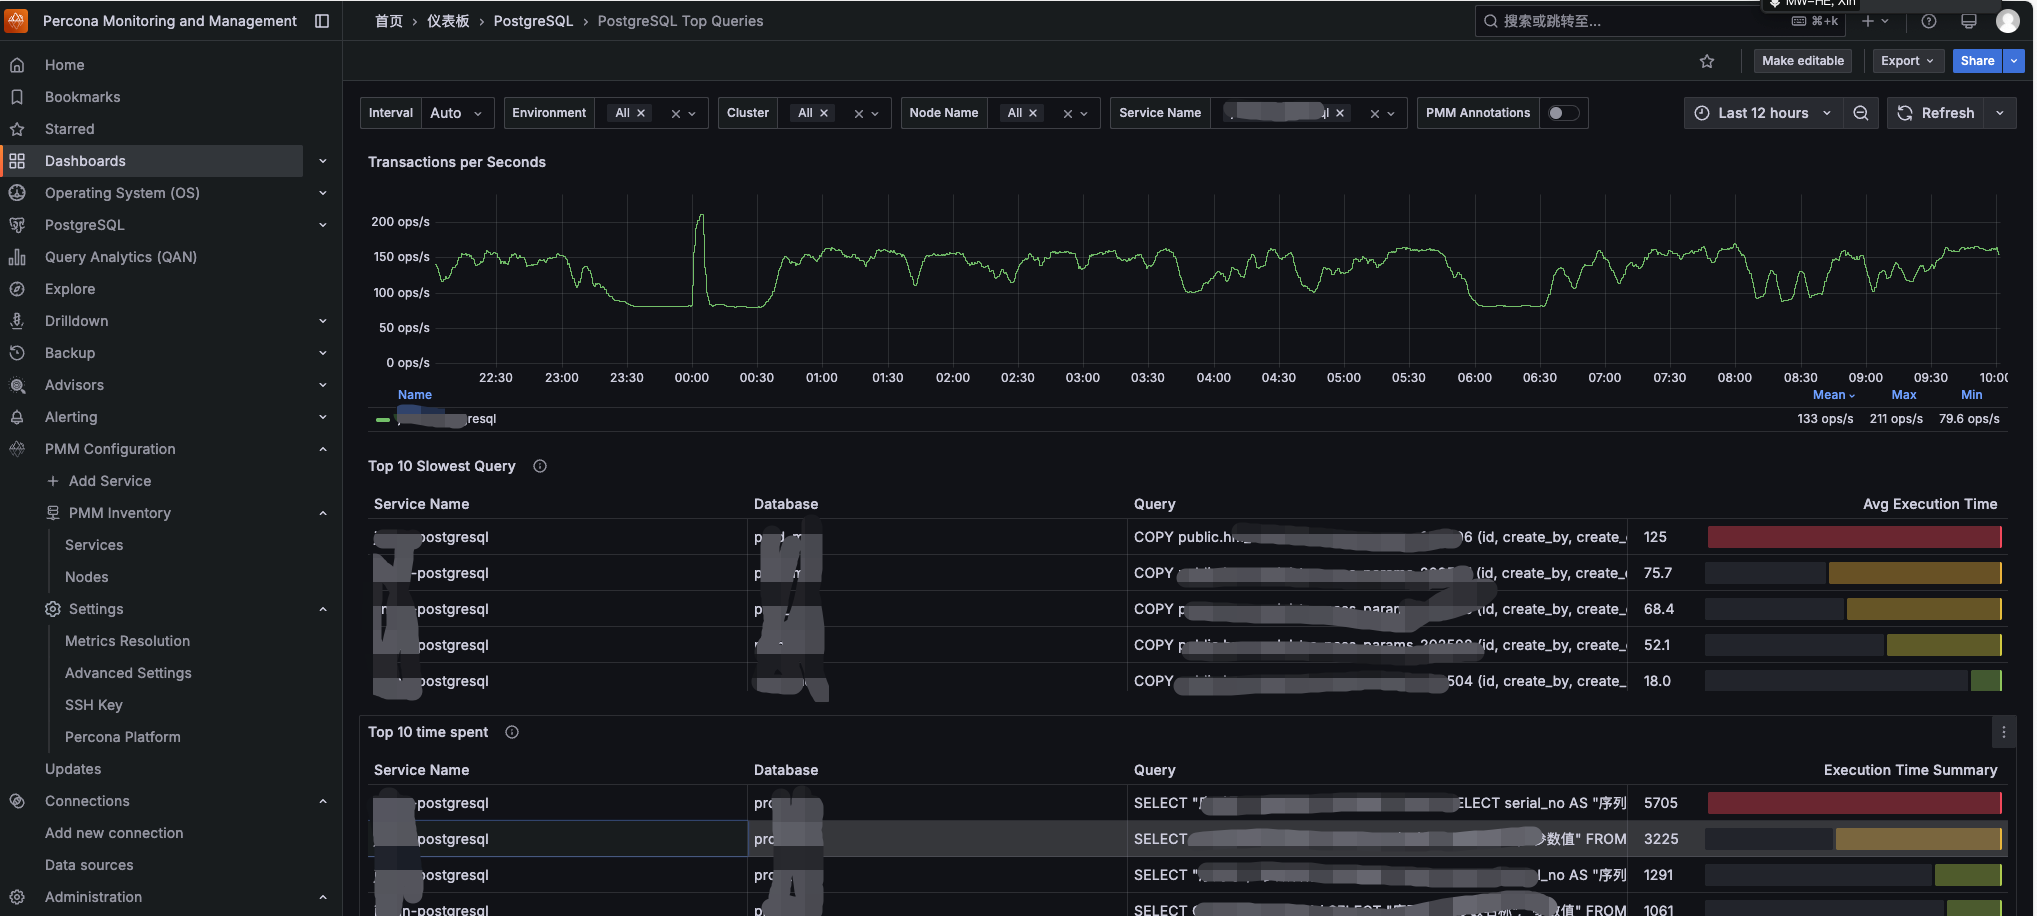Click the user profile avatar
The height and width of the screenshot is (916, 2037).
pos(2007,21)
